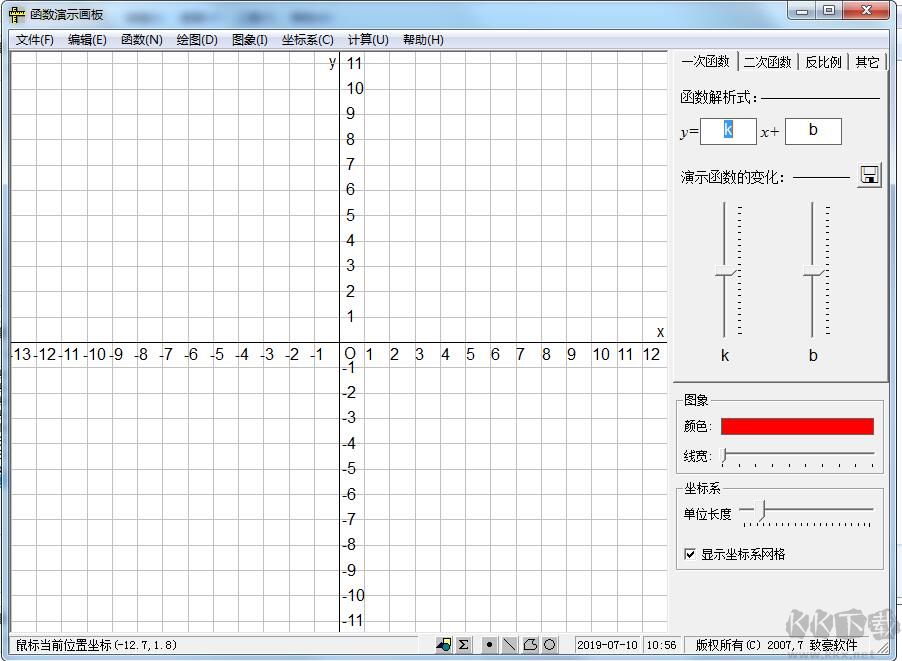Open the 反比例 tab
The width and height of the screenshot is (902, 661).
coord(824,61)
